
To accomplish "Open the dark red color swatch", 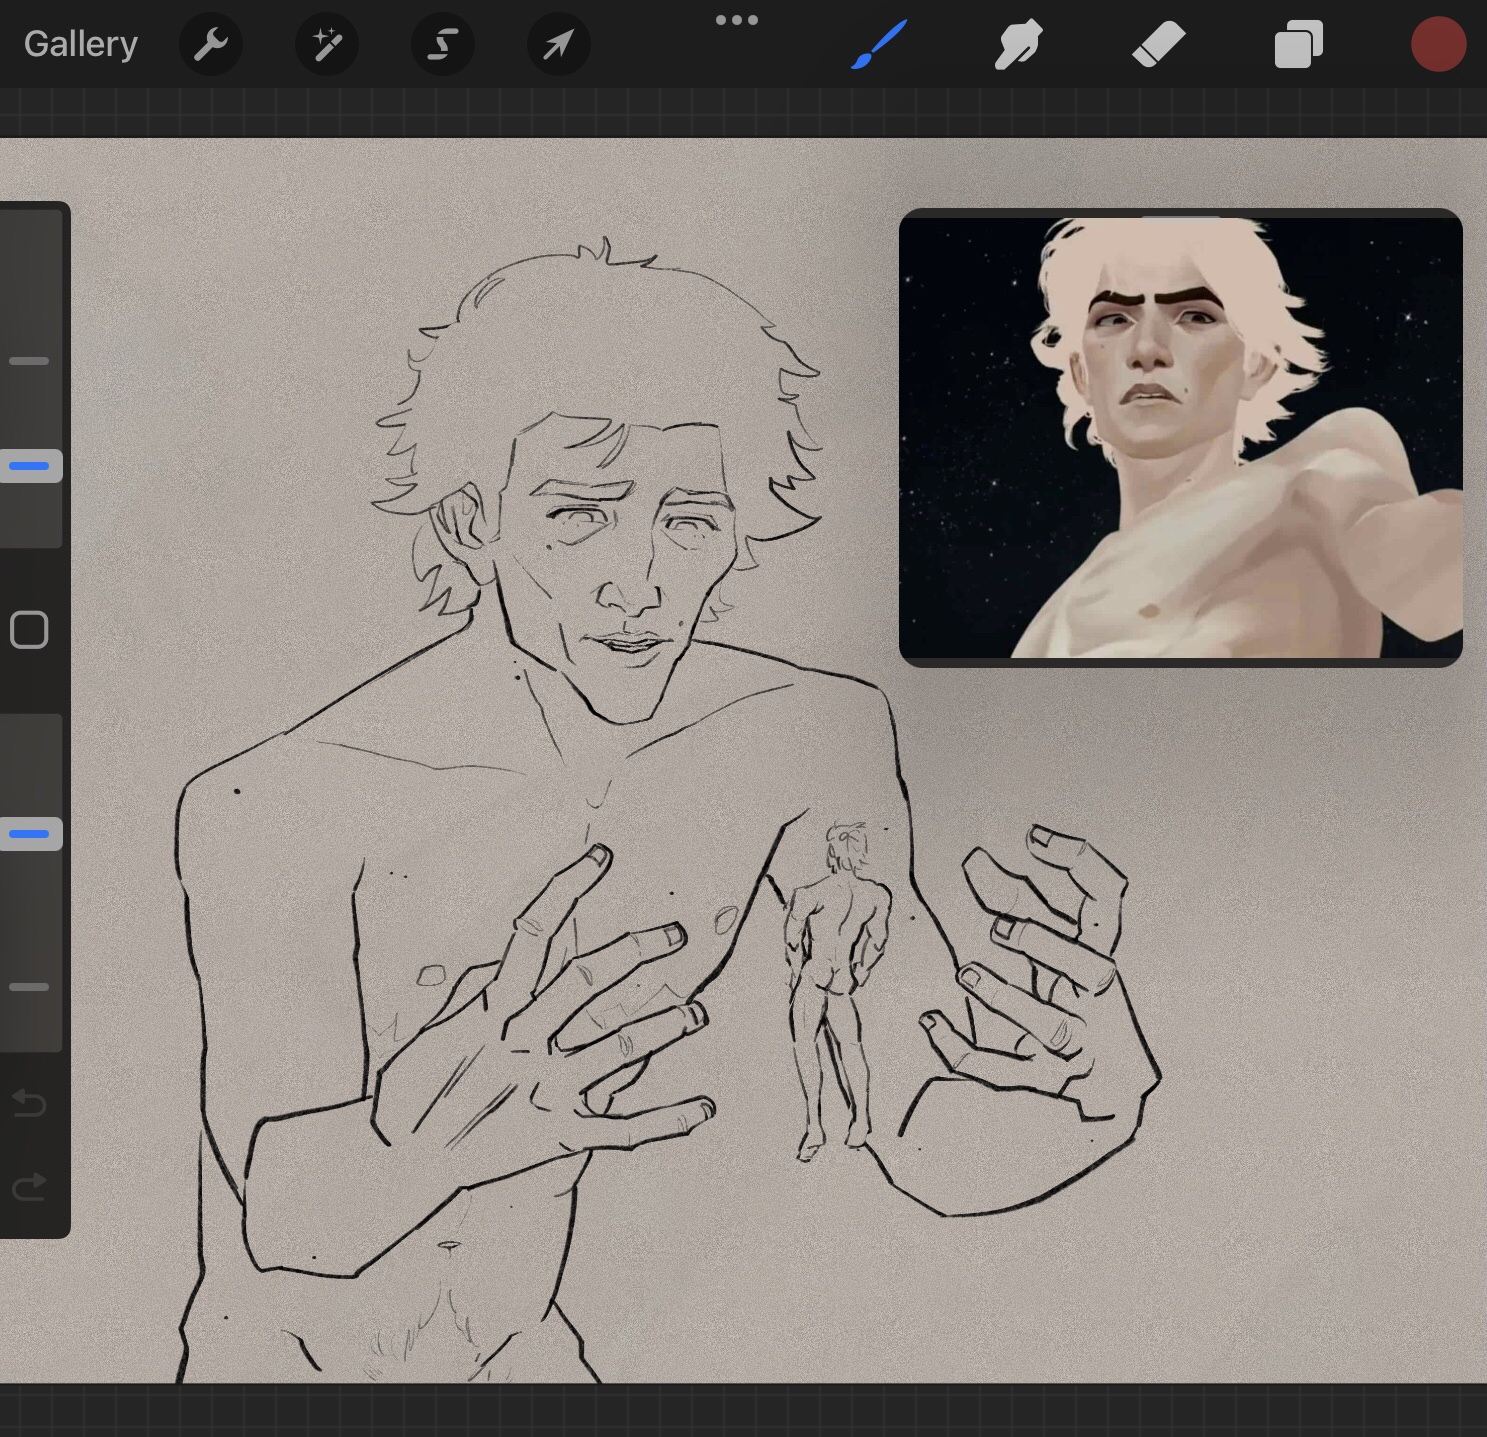I will pos(1438,45).
